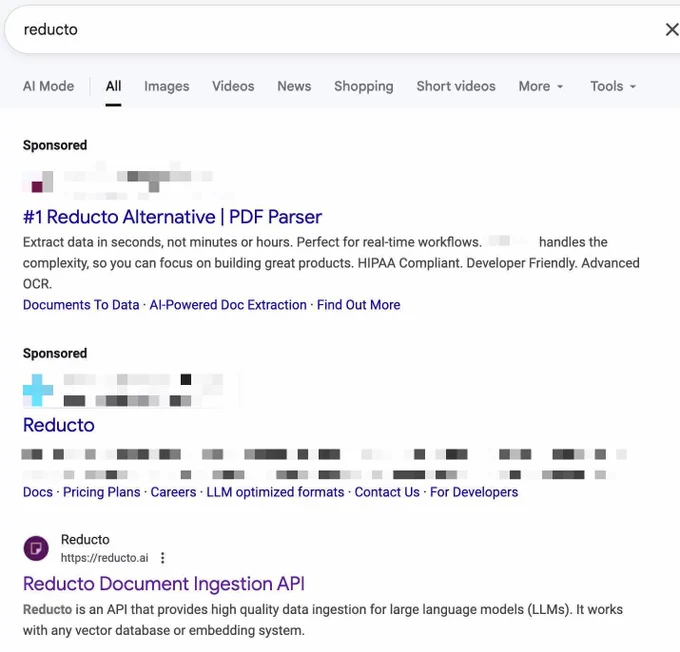The width and height of the screenshot is (680, 652).
Task: Click the first "Sponsored" label
Action: tap(55, 145)
